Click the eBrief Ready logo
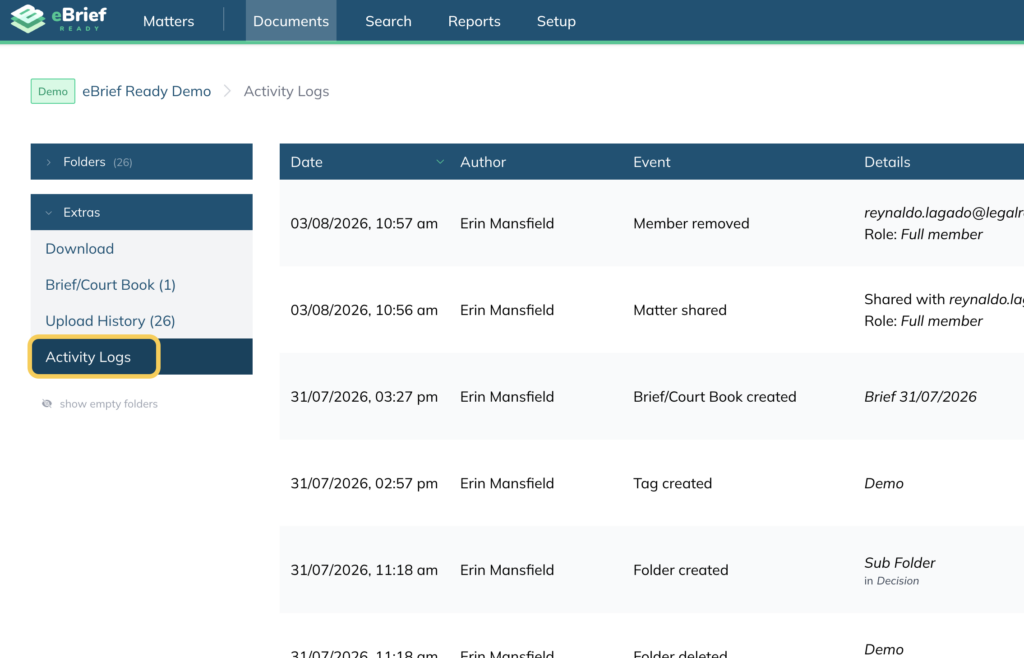Screen dimensions: 1024x658 (59, 18)
